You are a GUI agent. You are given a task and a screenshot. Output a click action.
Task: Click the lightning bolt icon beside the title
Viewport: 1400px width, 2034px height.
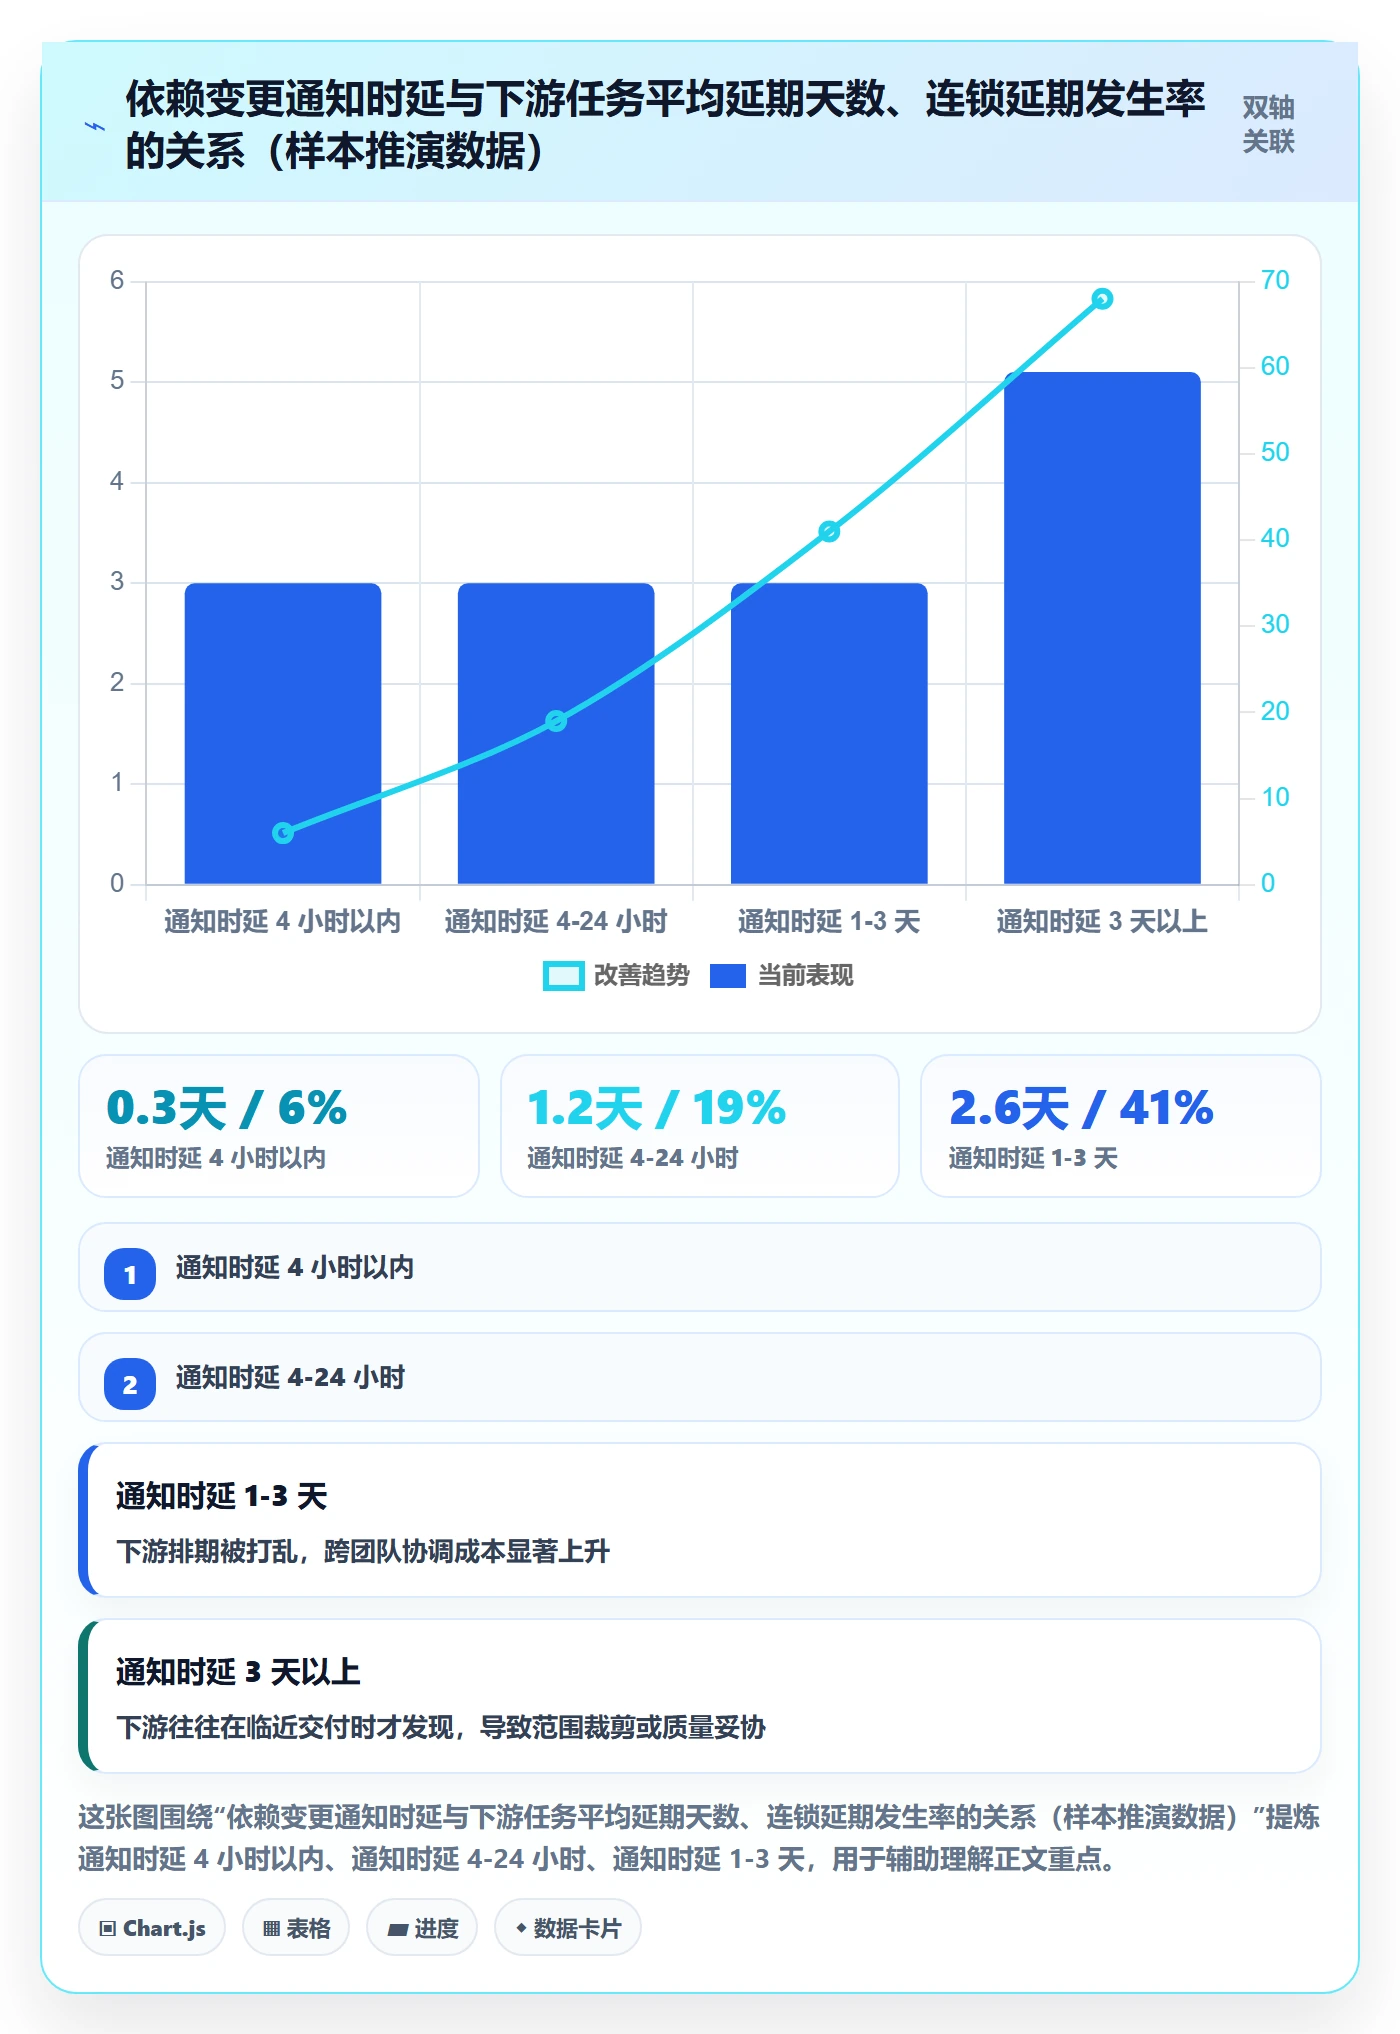[x=94, y=126]
